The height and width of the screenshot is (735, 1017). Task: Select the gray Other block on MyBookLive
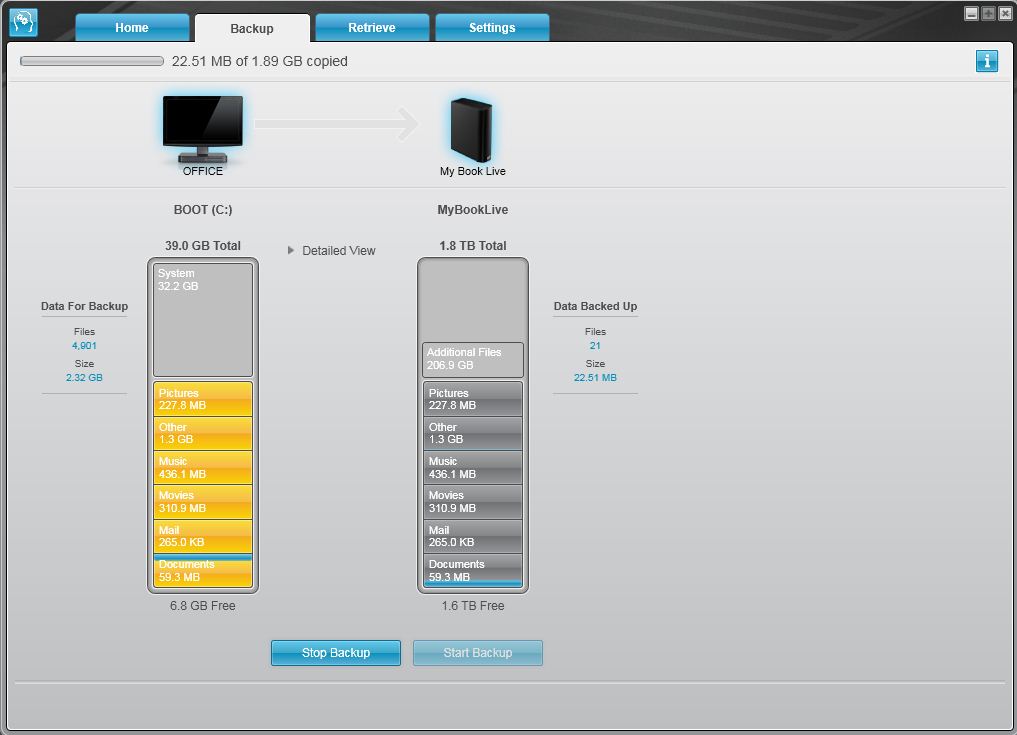(473, 433)
